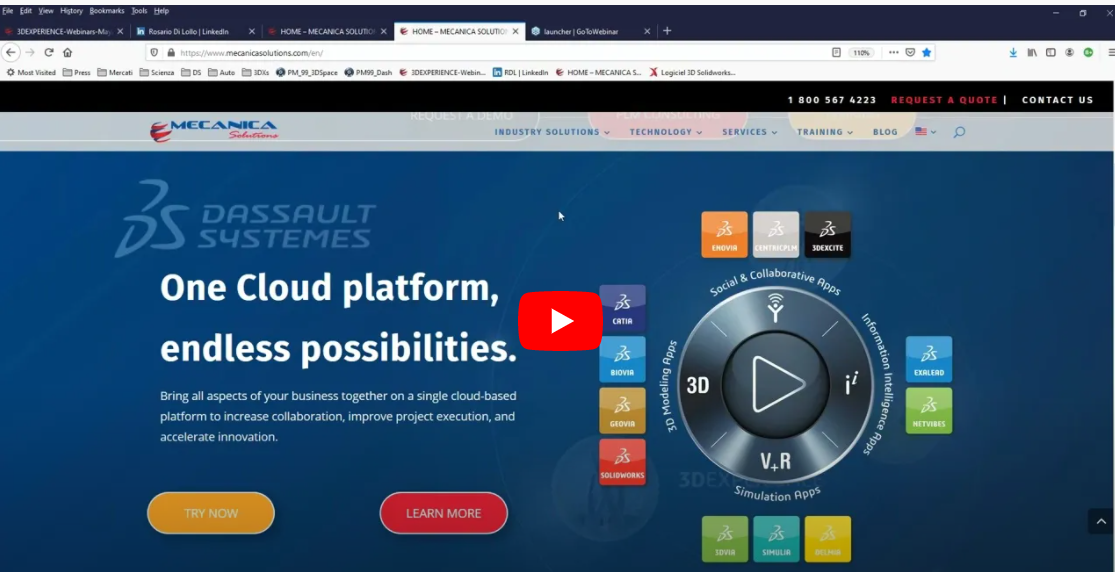Open the reader view icon
This screenshot has width=1115, height=572.
(836, 53)
